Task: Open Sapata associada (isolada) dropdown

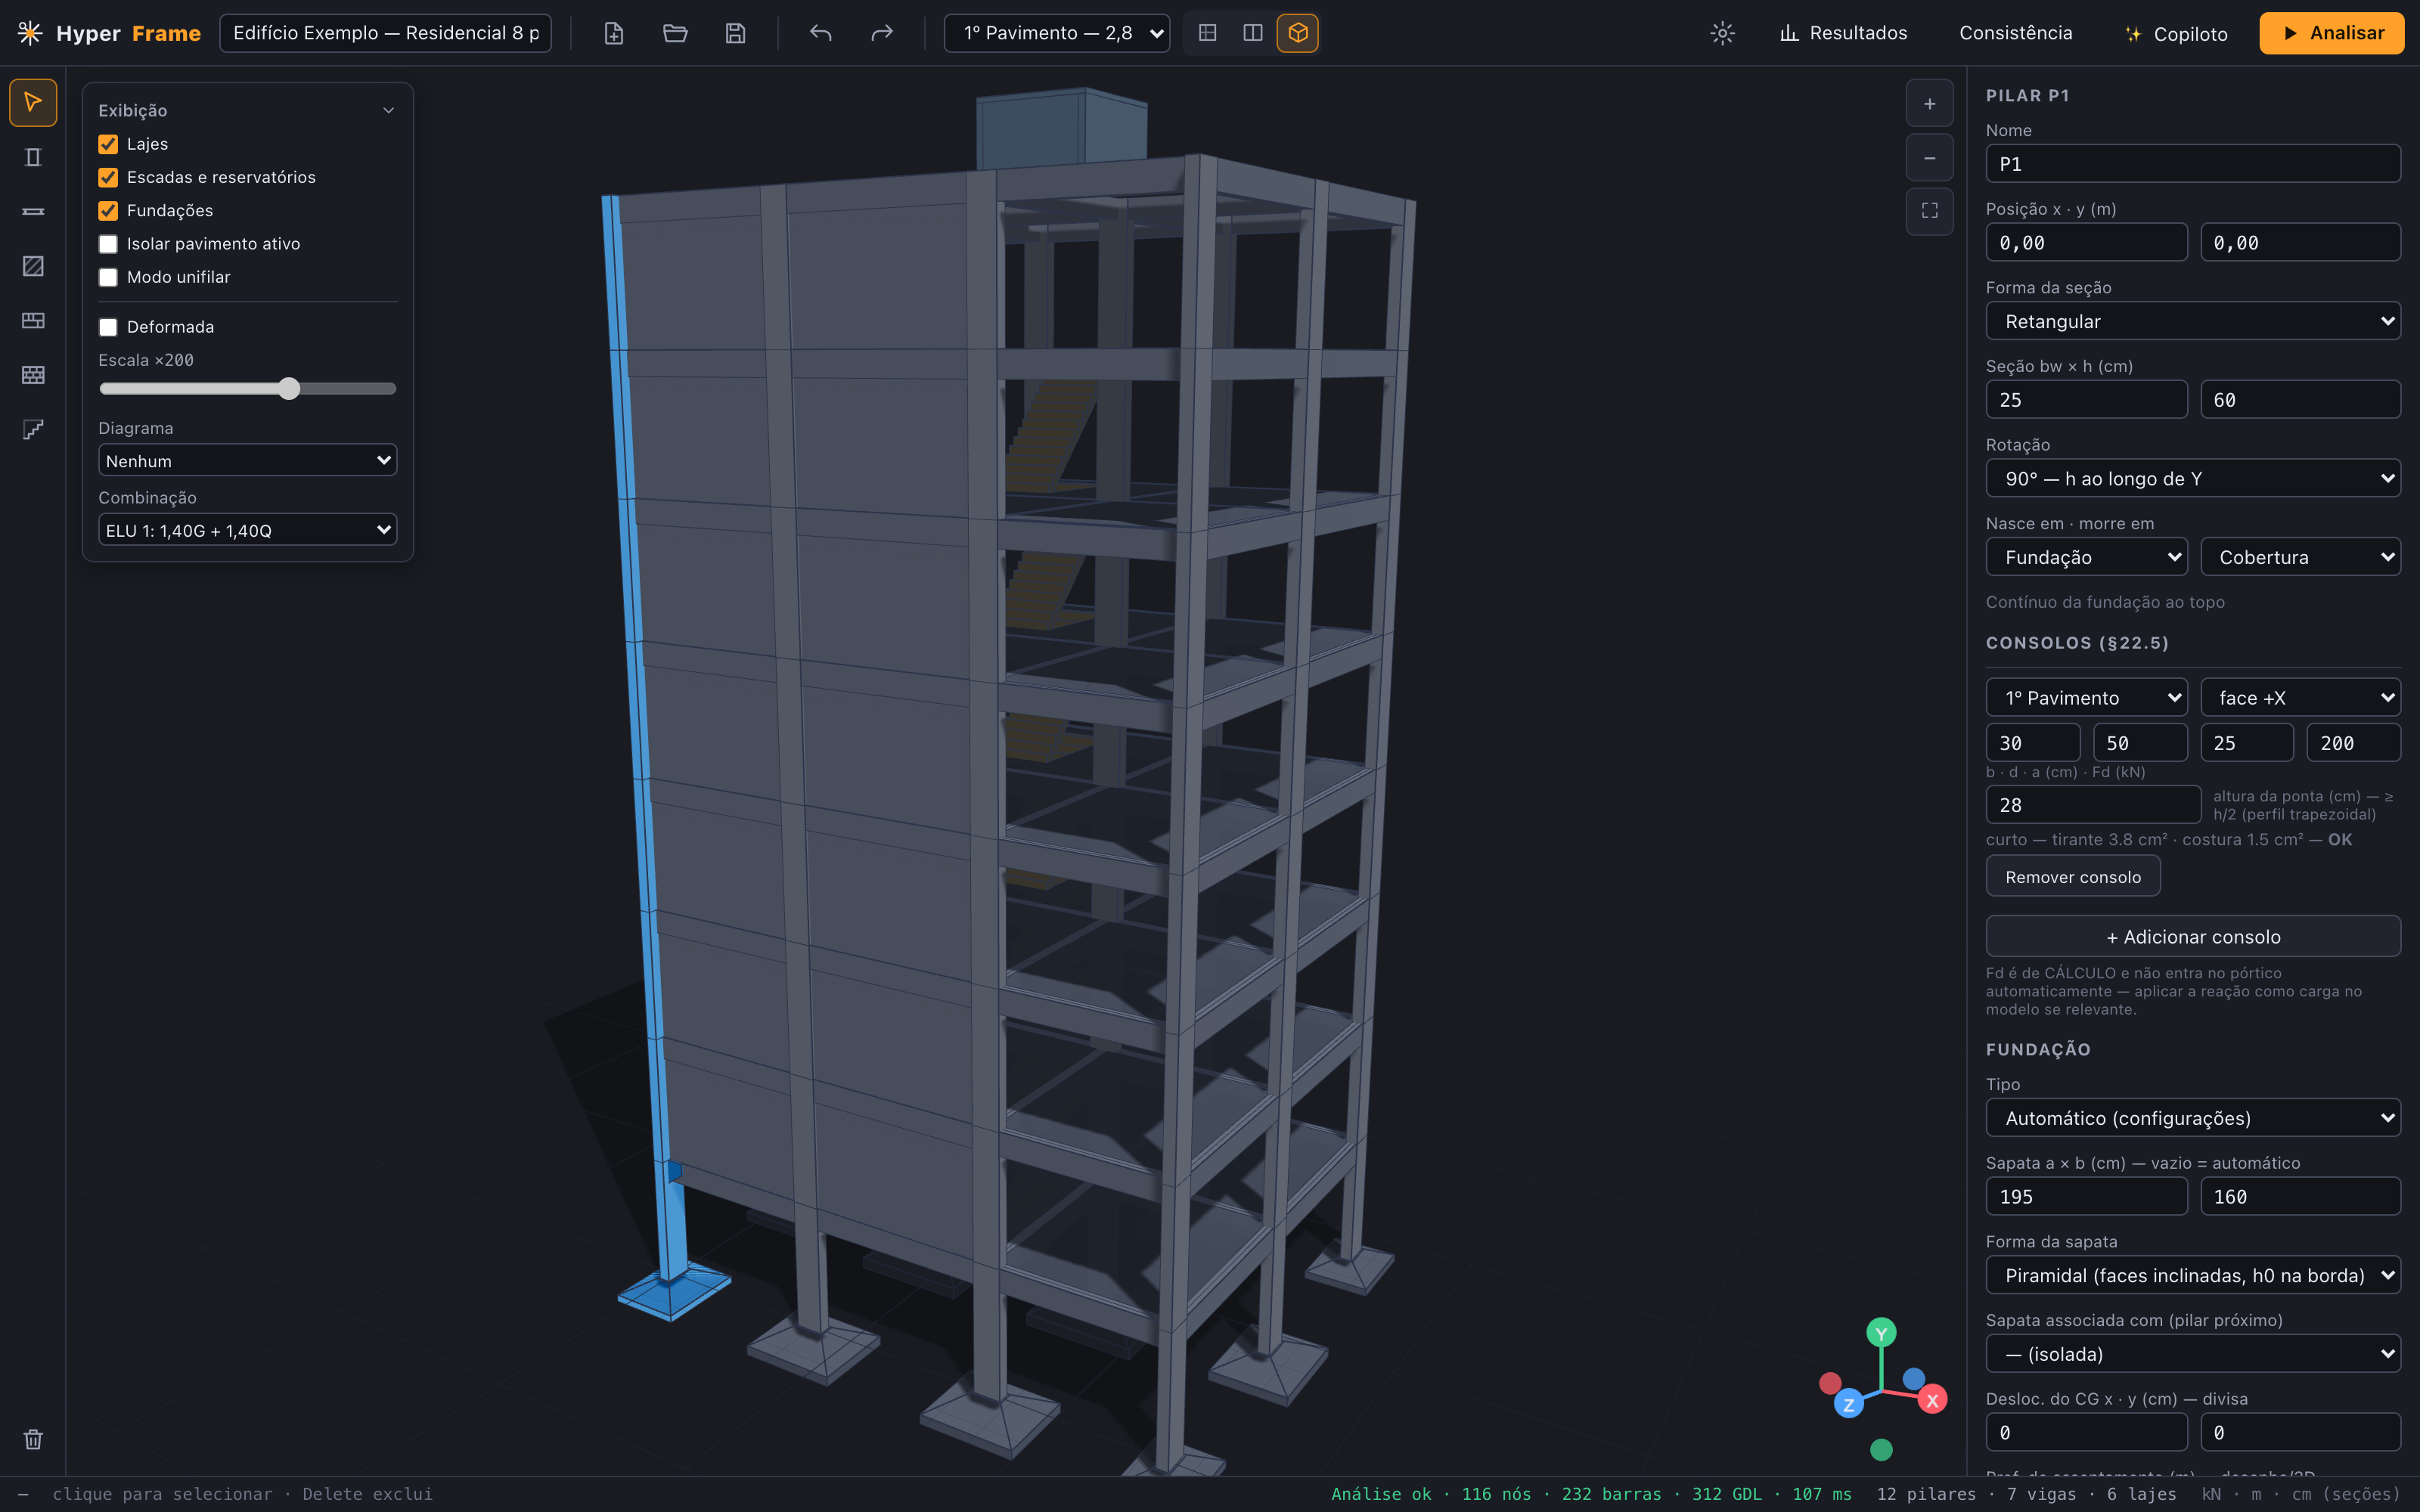Action: click(2193, 1354)
